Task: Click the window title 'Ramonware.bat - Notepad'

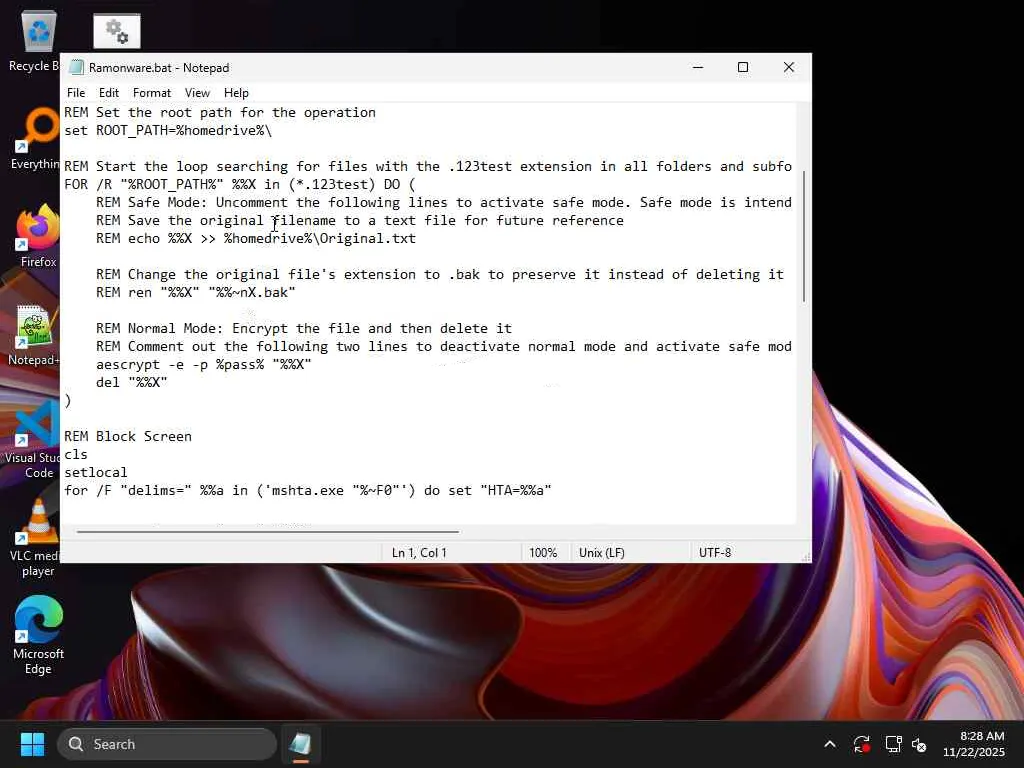Action: pyautogui.click(x=159, y=68)
